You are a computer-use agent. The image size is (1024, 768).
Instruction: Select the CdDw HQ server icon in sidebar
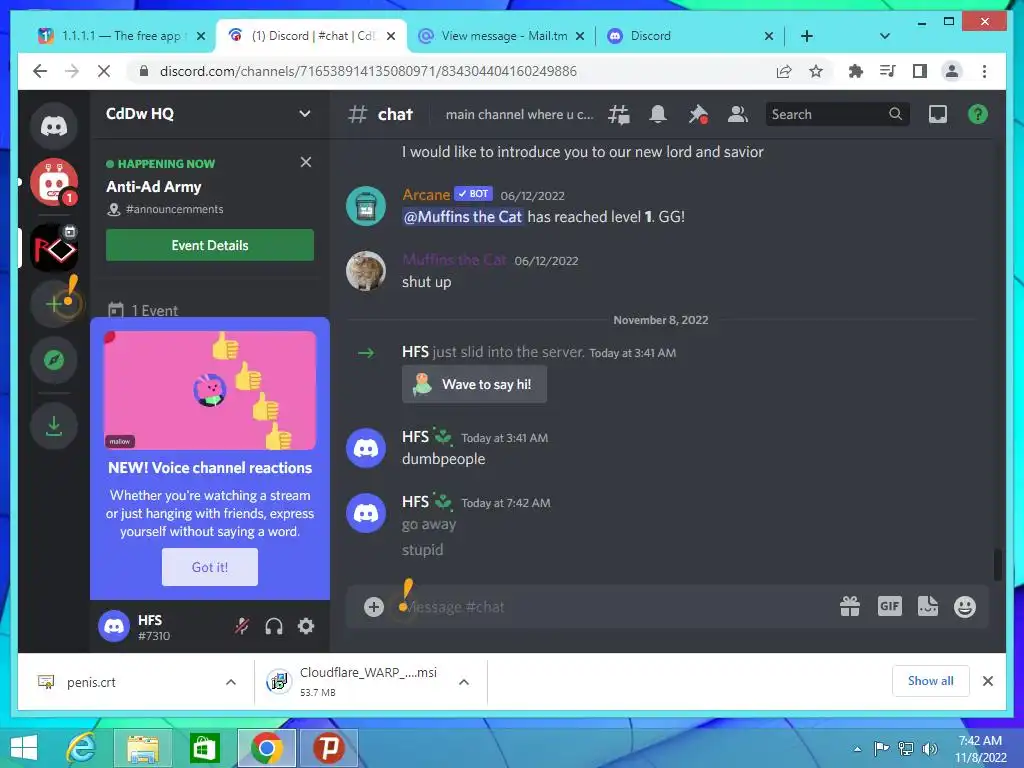(54, 248)
